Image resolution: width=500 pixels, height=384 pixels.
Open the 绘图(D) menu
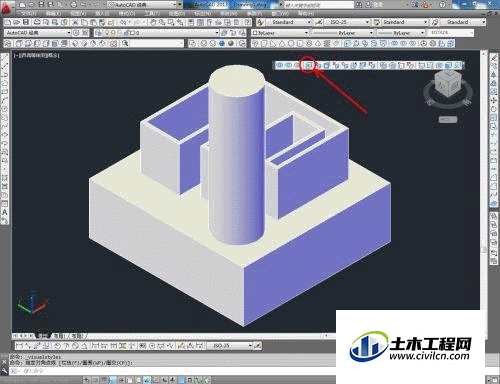point(176,14)
